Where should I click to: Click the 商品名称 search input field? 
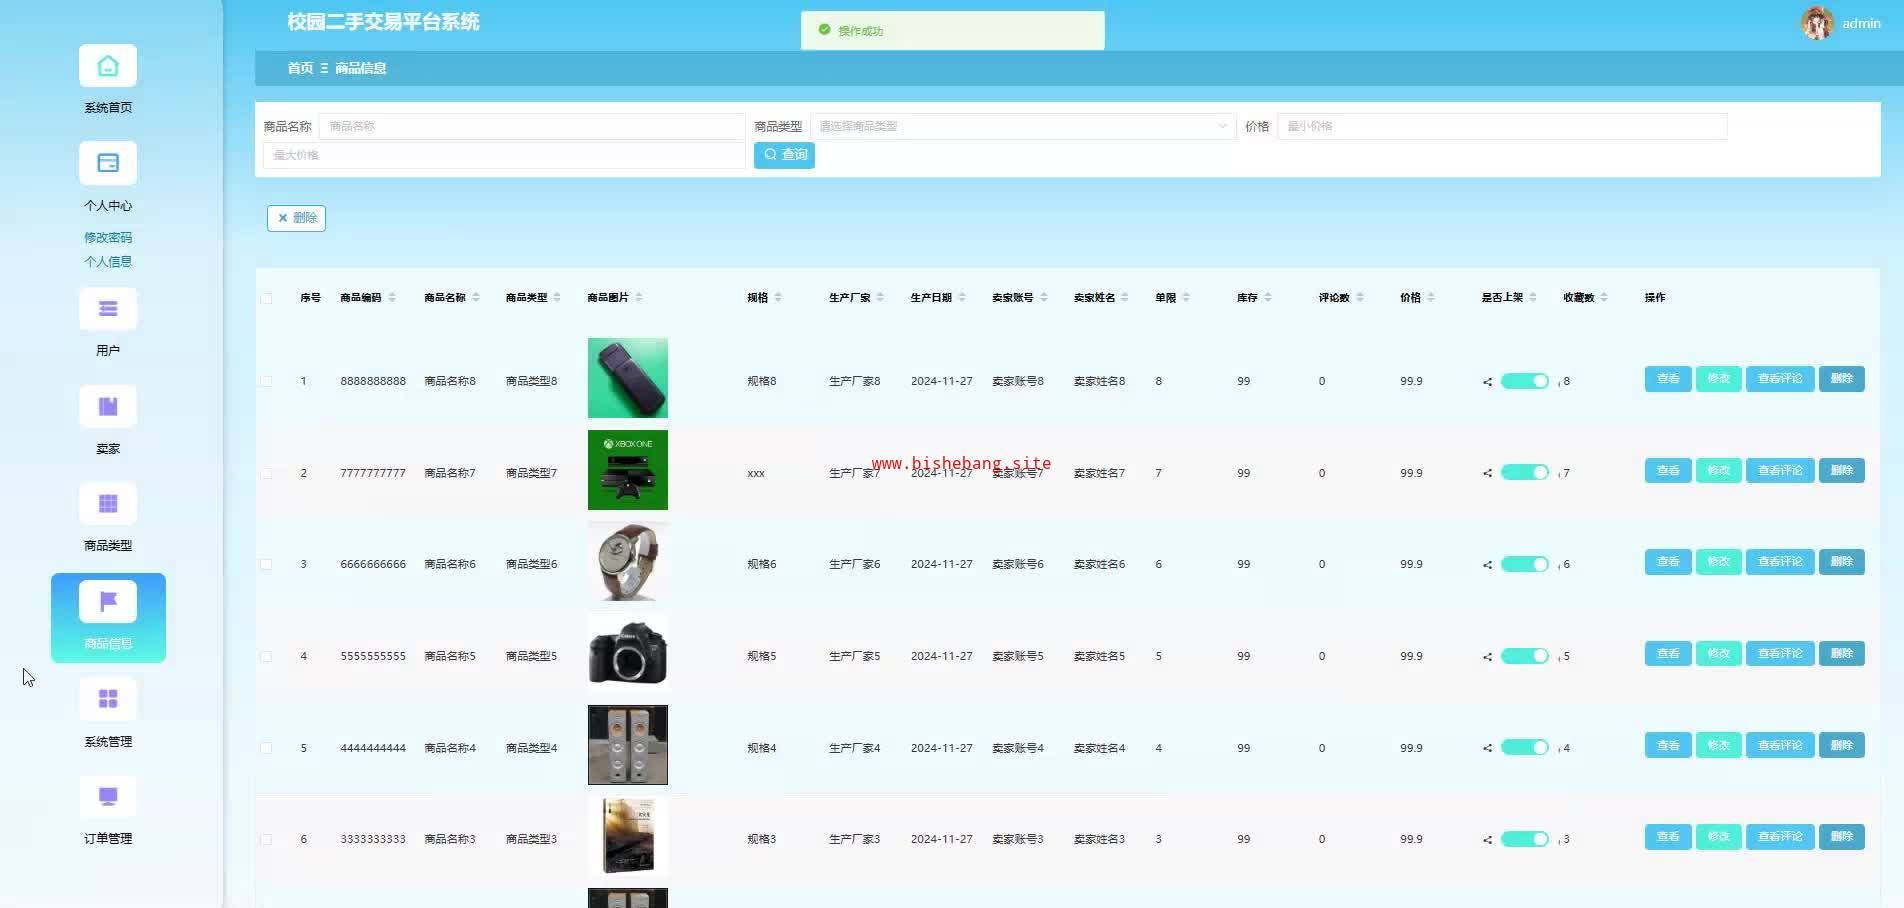point(531,126)
